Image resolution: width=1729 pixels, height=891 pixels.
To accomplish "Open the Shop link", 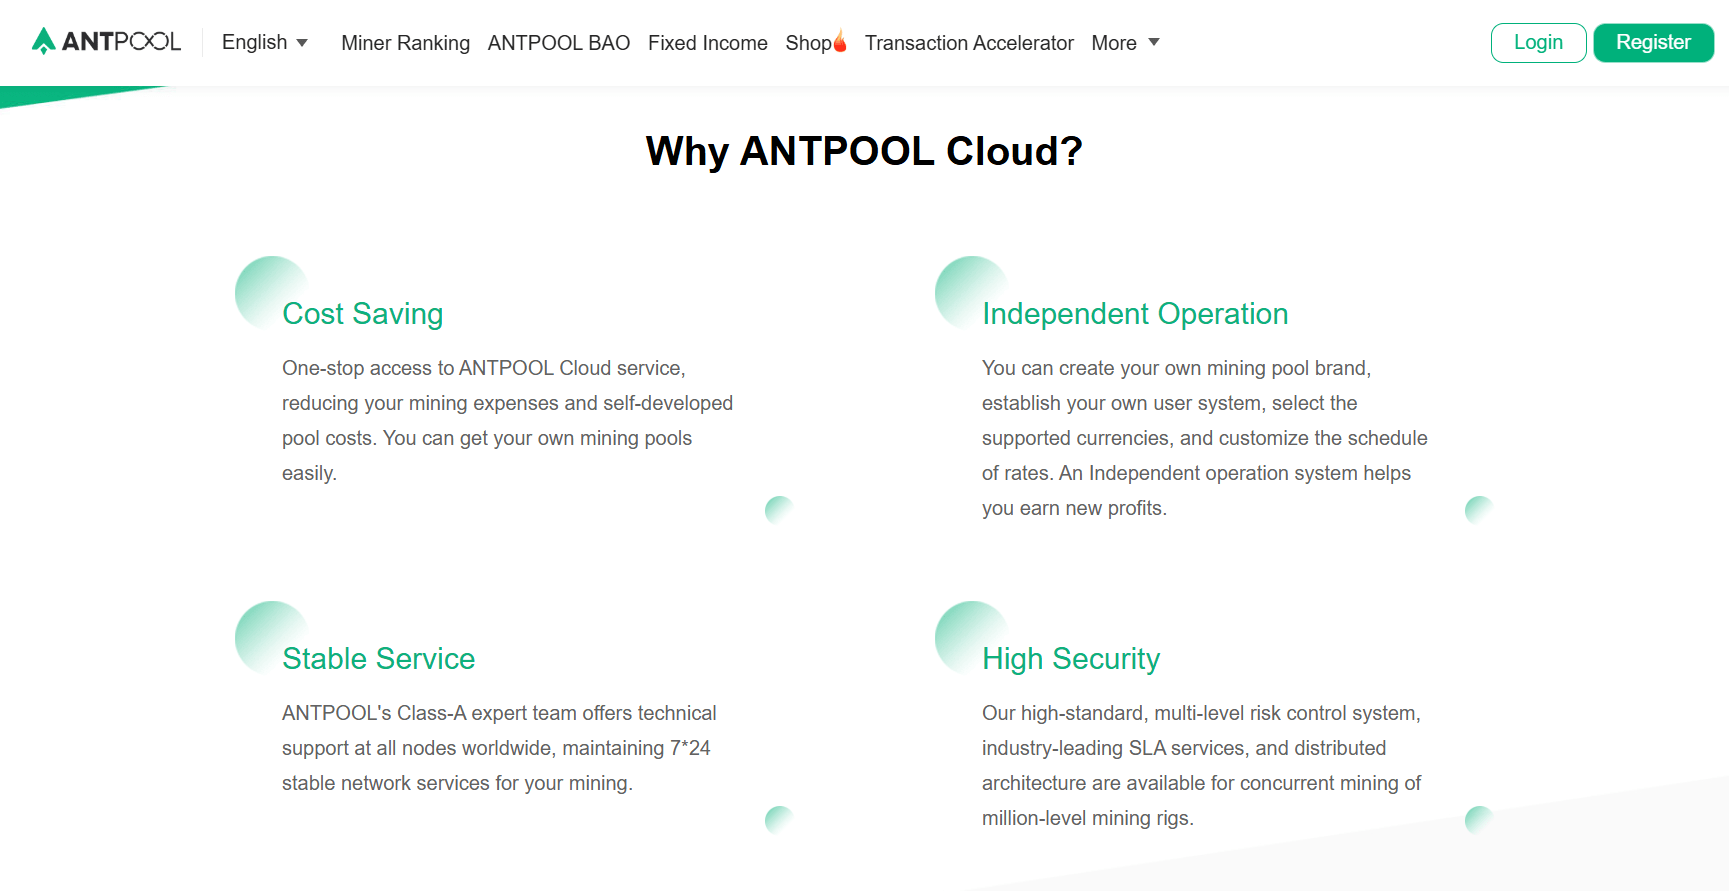I will (808, 43).
